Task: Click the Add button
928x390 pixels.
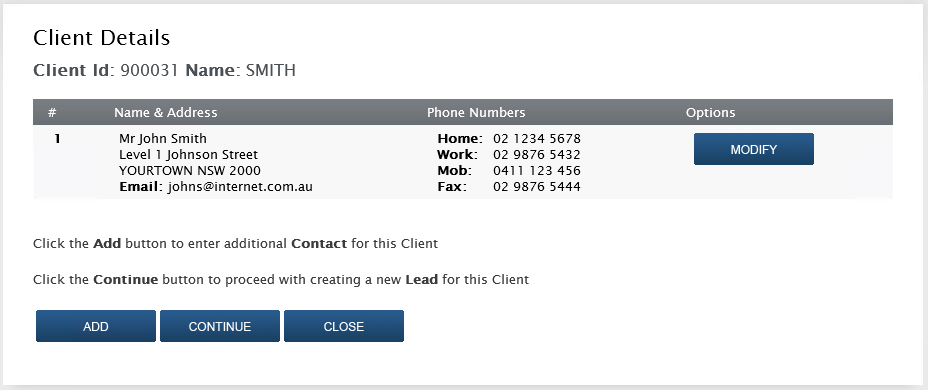Action: 96,326
